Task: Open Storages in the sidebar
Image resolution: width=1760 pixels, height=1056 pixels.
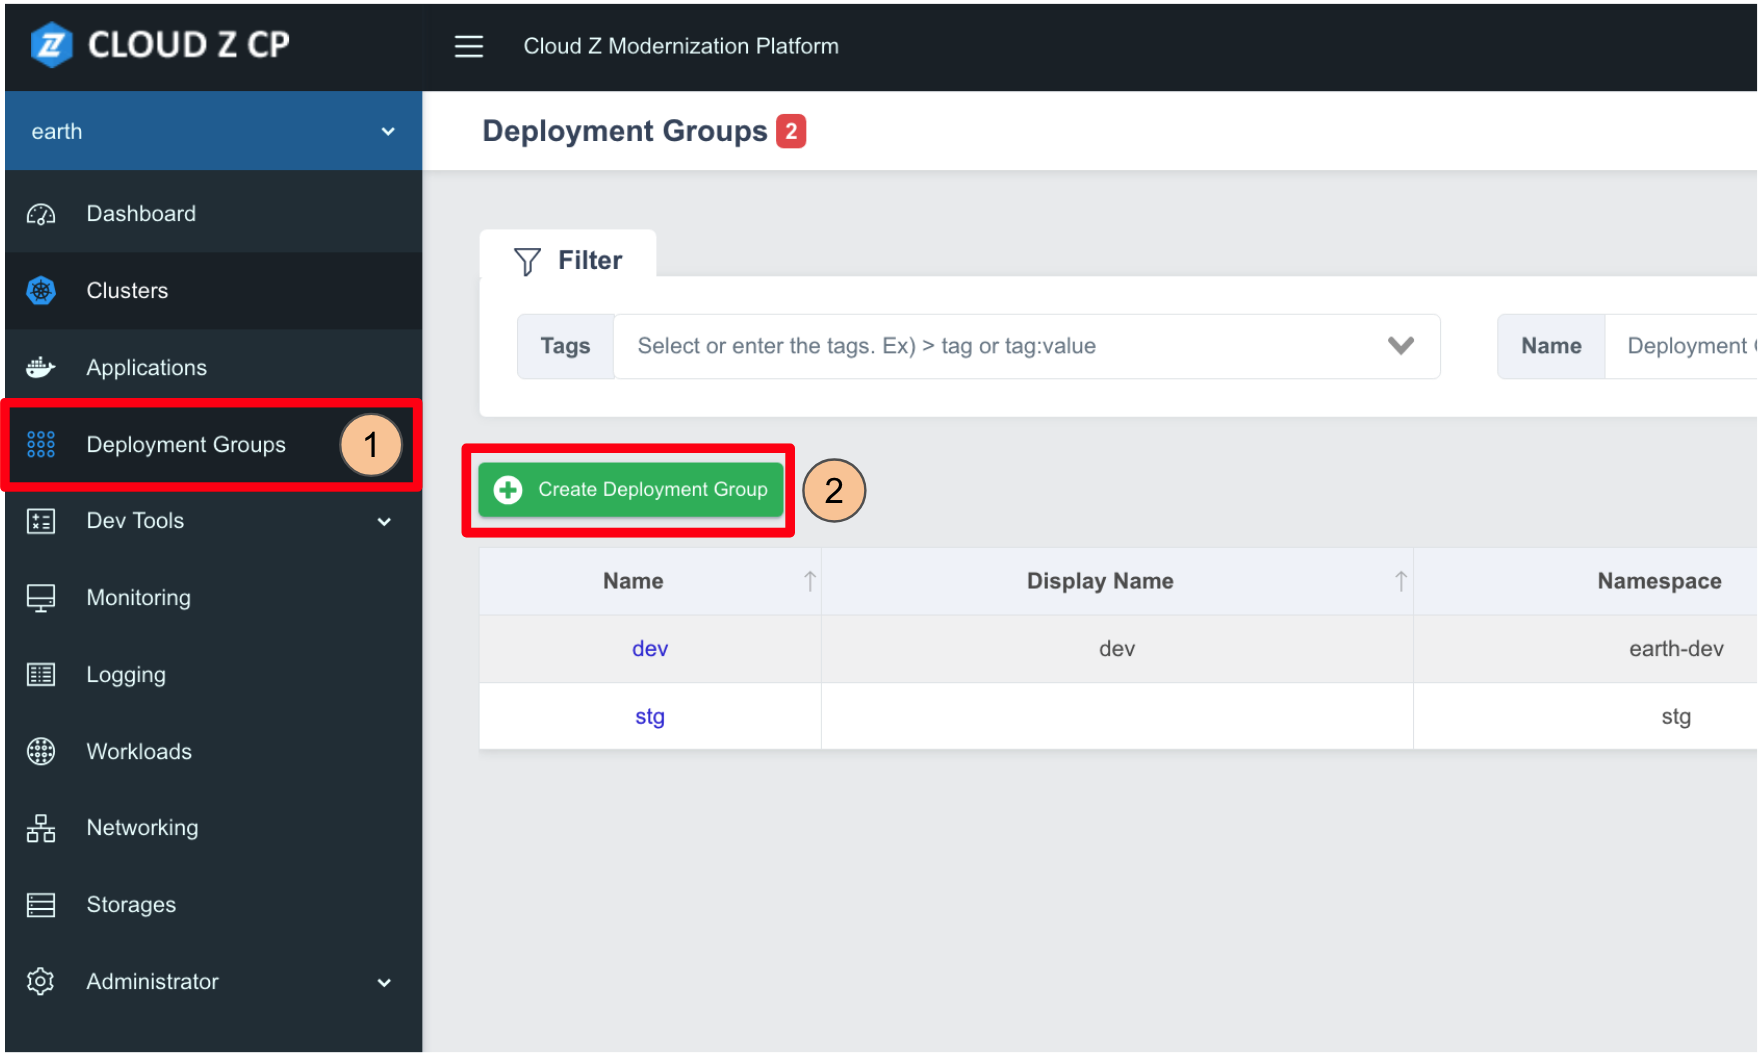Action: 213,905
